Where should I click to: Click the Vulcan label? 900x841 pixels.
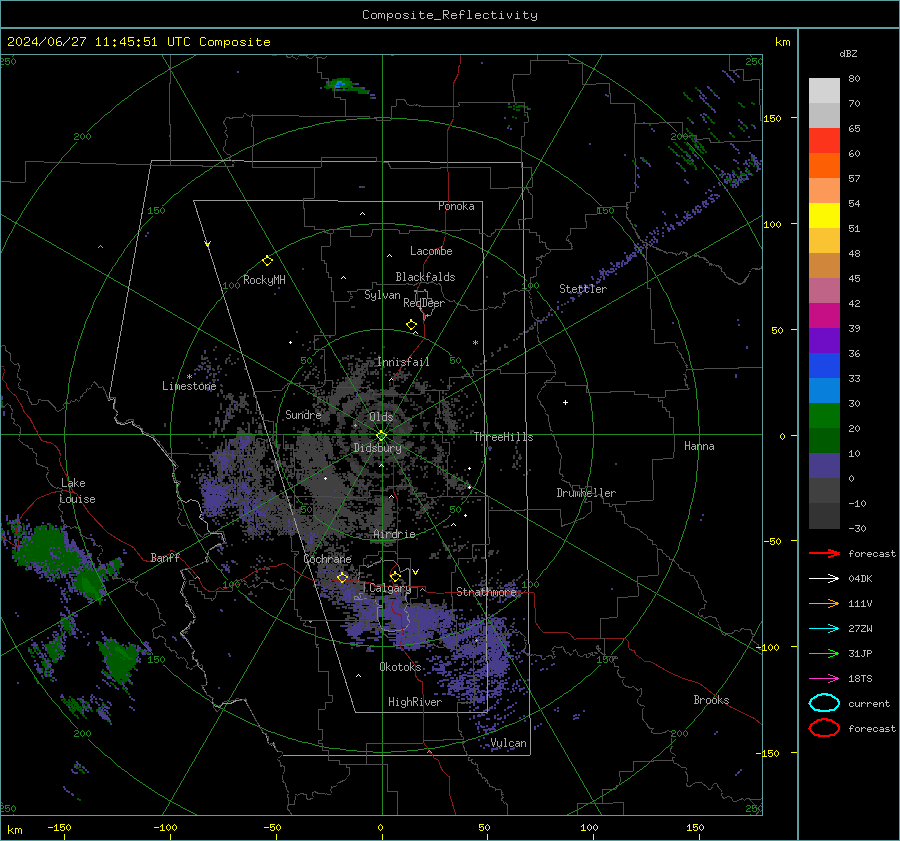click(508, 743)
